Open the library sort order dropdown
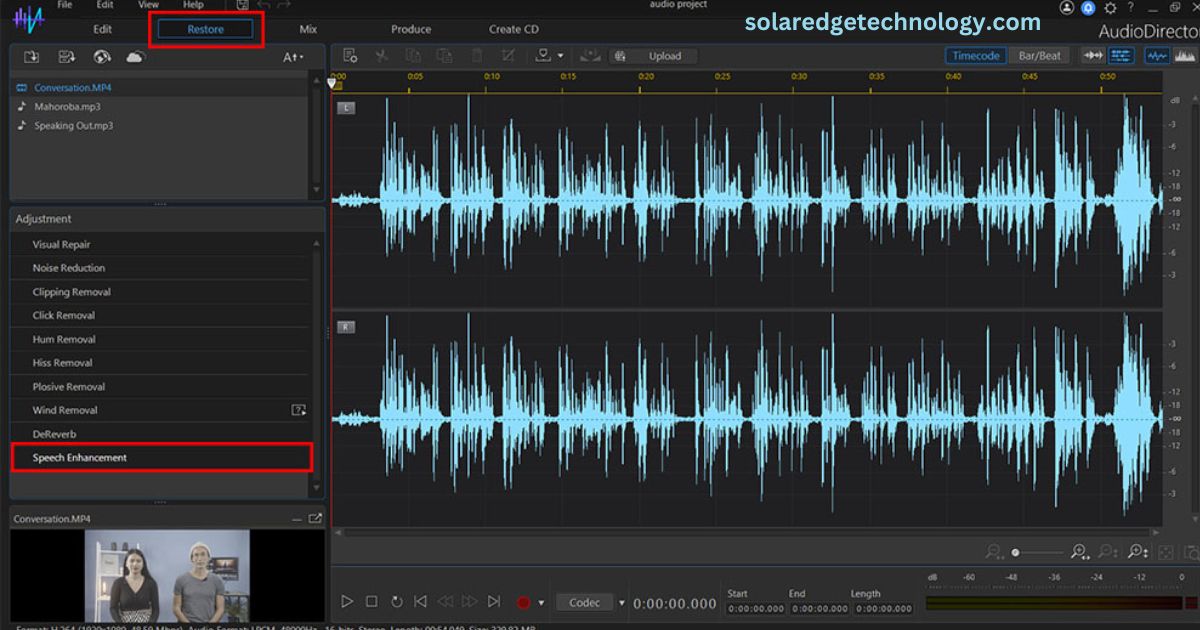 click(x=293, y=57)
